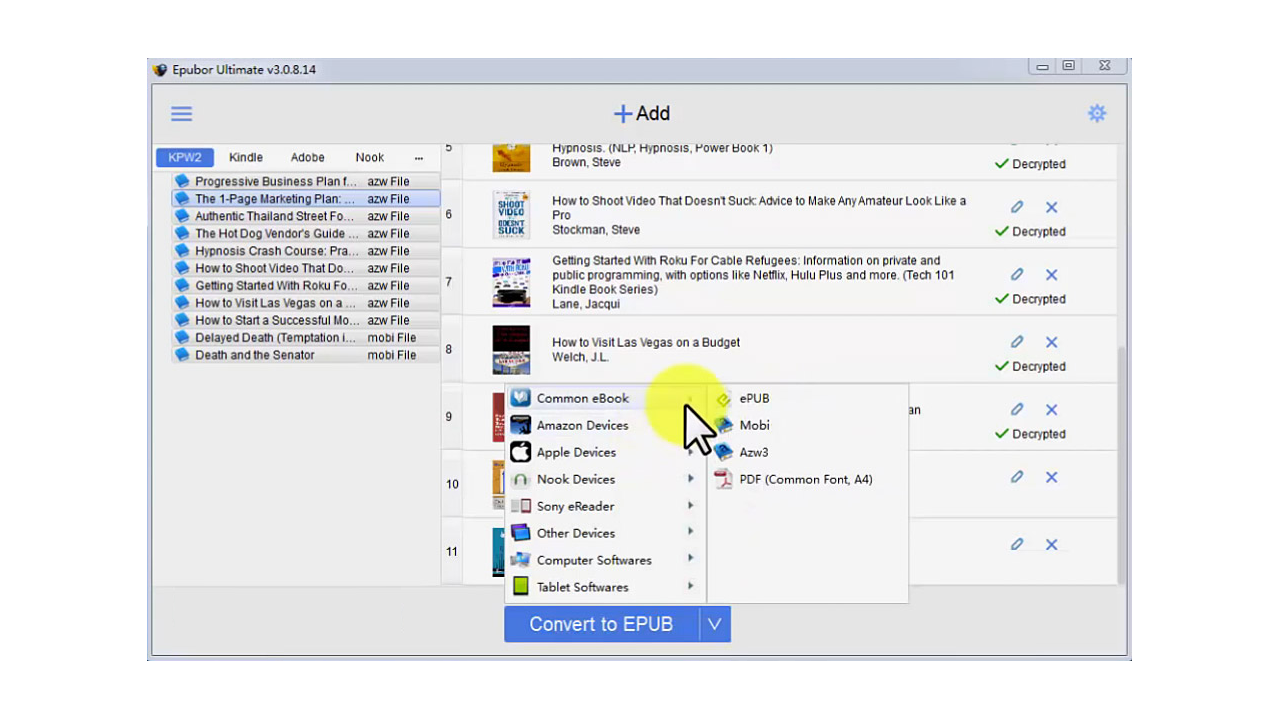Screen dimensions: 1280x720
Task: Select How to Start a Successful file
Action: [306, 320]
